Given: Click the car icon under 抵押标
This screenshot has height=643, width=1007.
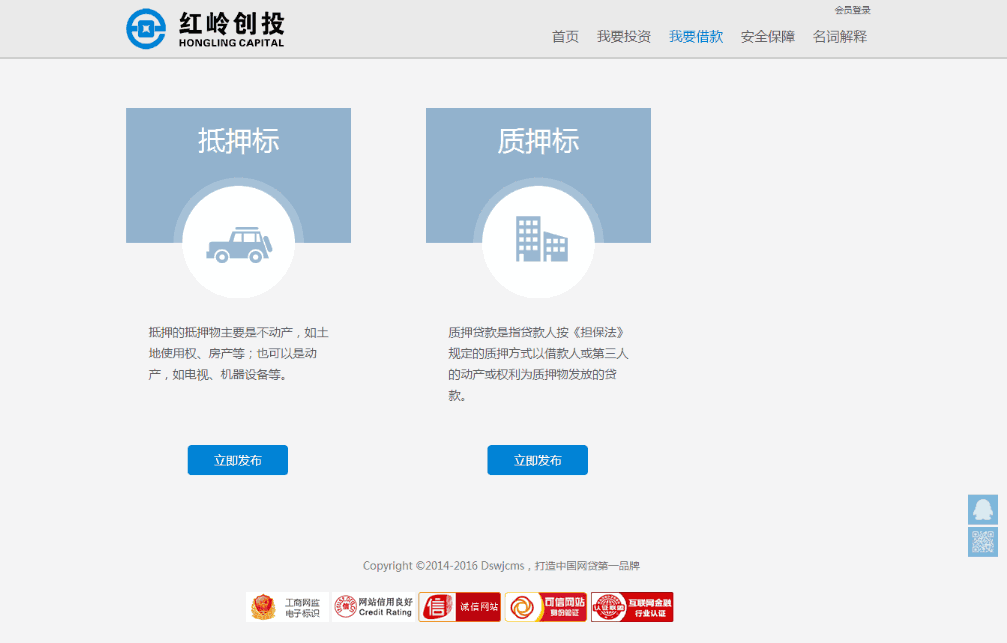Looking at the screenshot, I should 238,244.
